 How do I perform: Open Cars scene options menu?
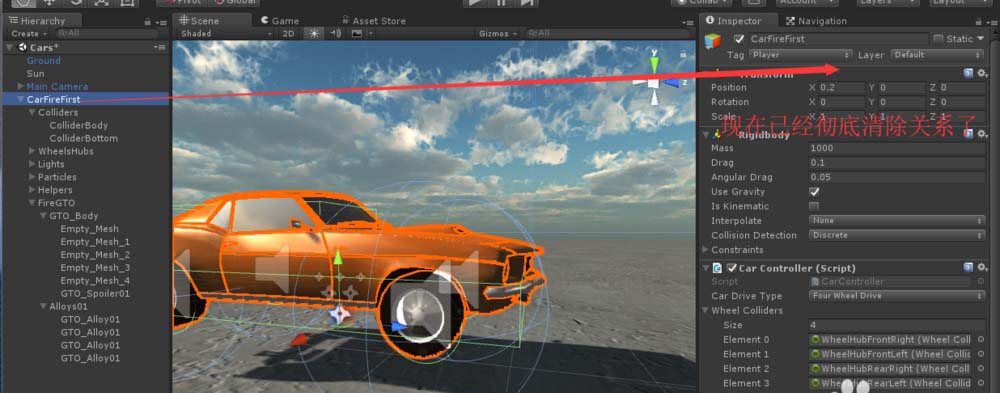[159, 47]
